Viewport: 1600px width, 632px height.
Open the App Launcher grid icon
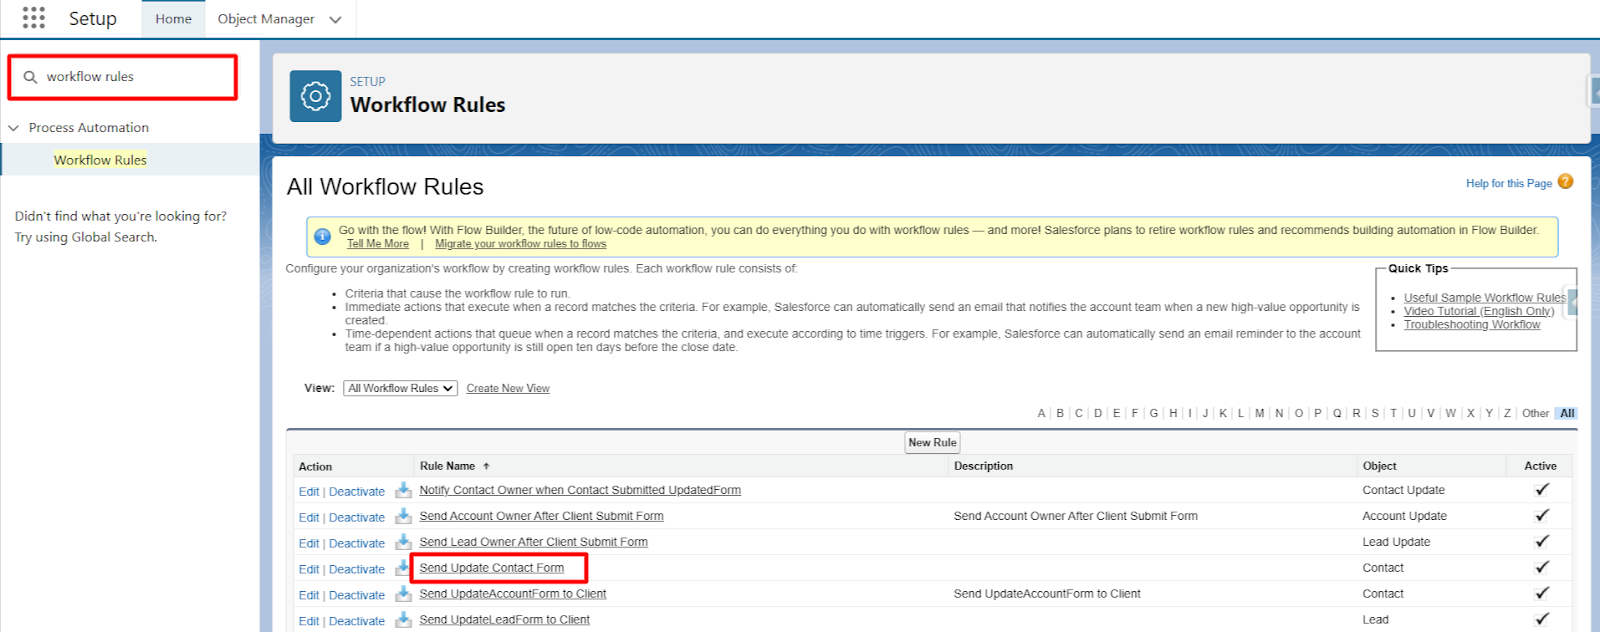tap(34, 18)
